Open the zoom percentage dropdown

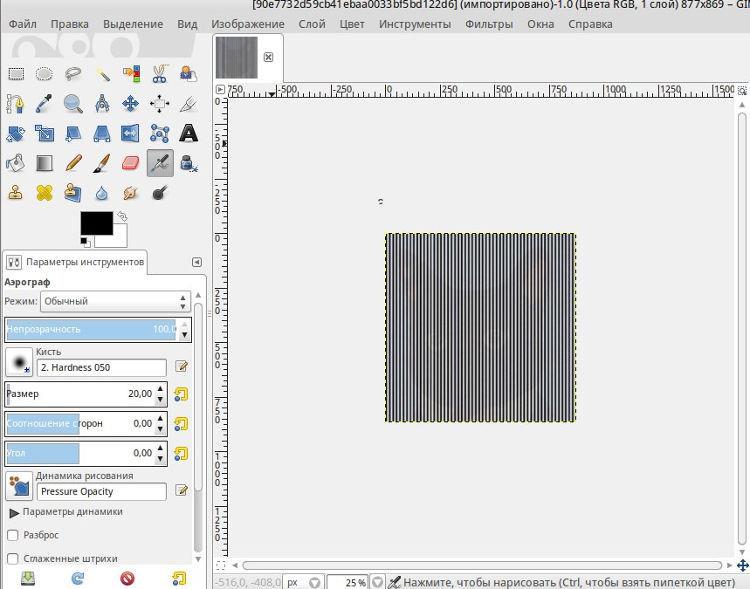(378, 582)
